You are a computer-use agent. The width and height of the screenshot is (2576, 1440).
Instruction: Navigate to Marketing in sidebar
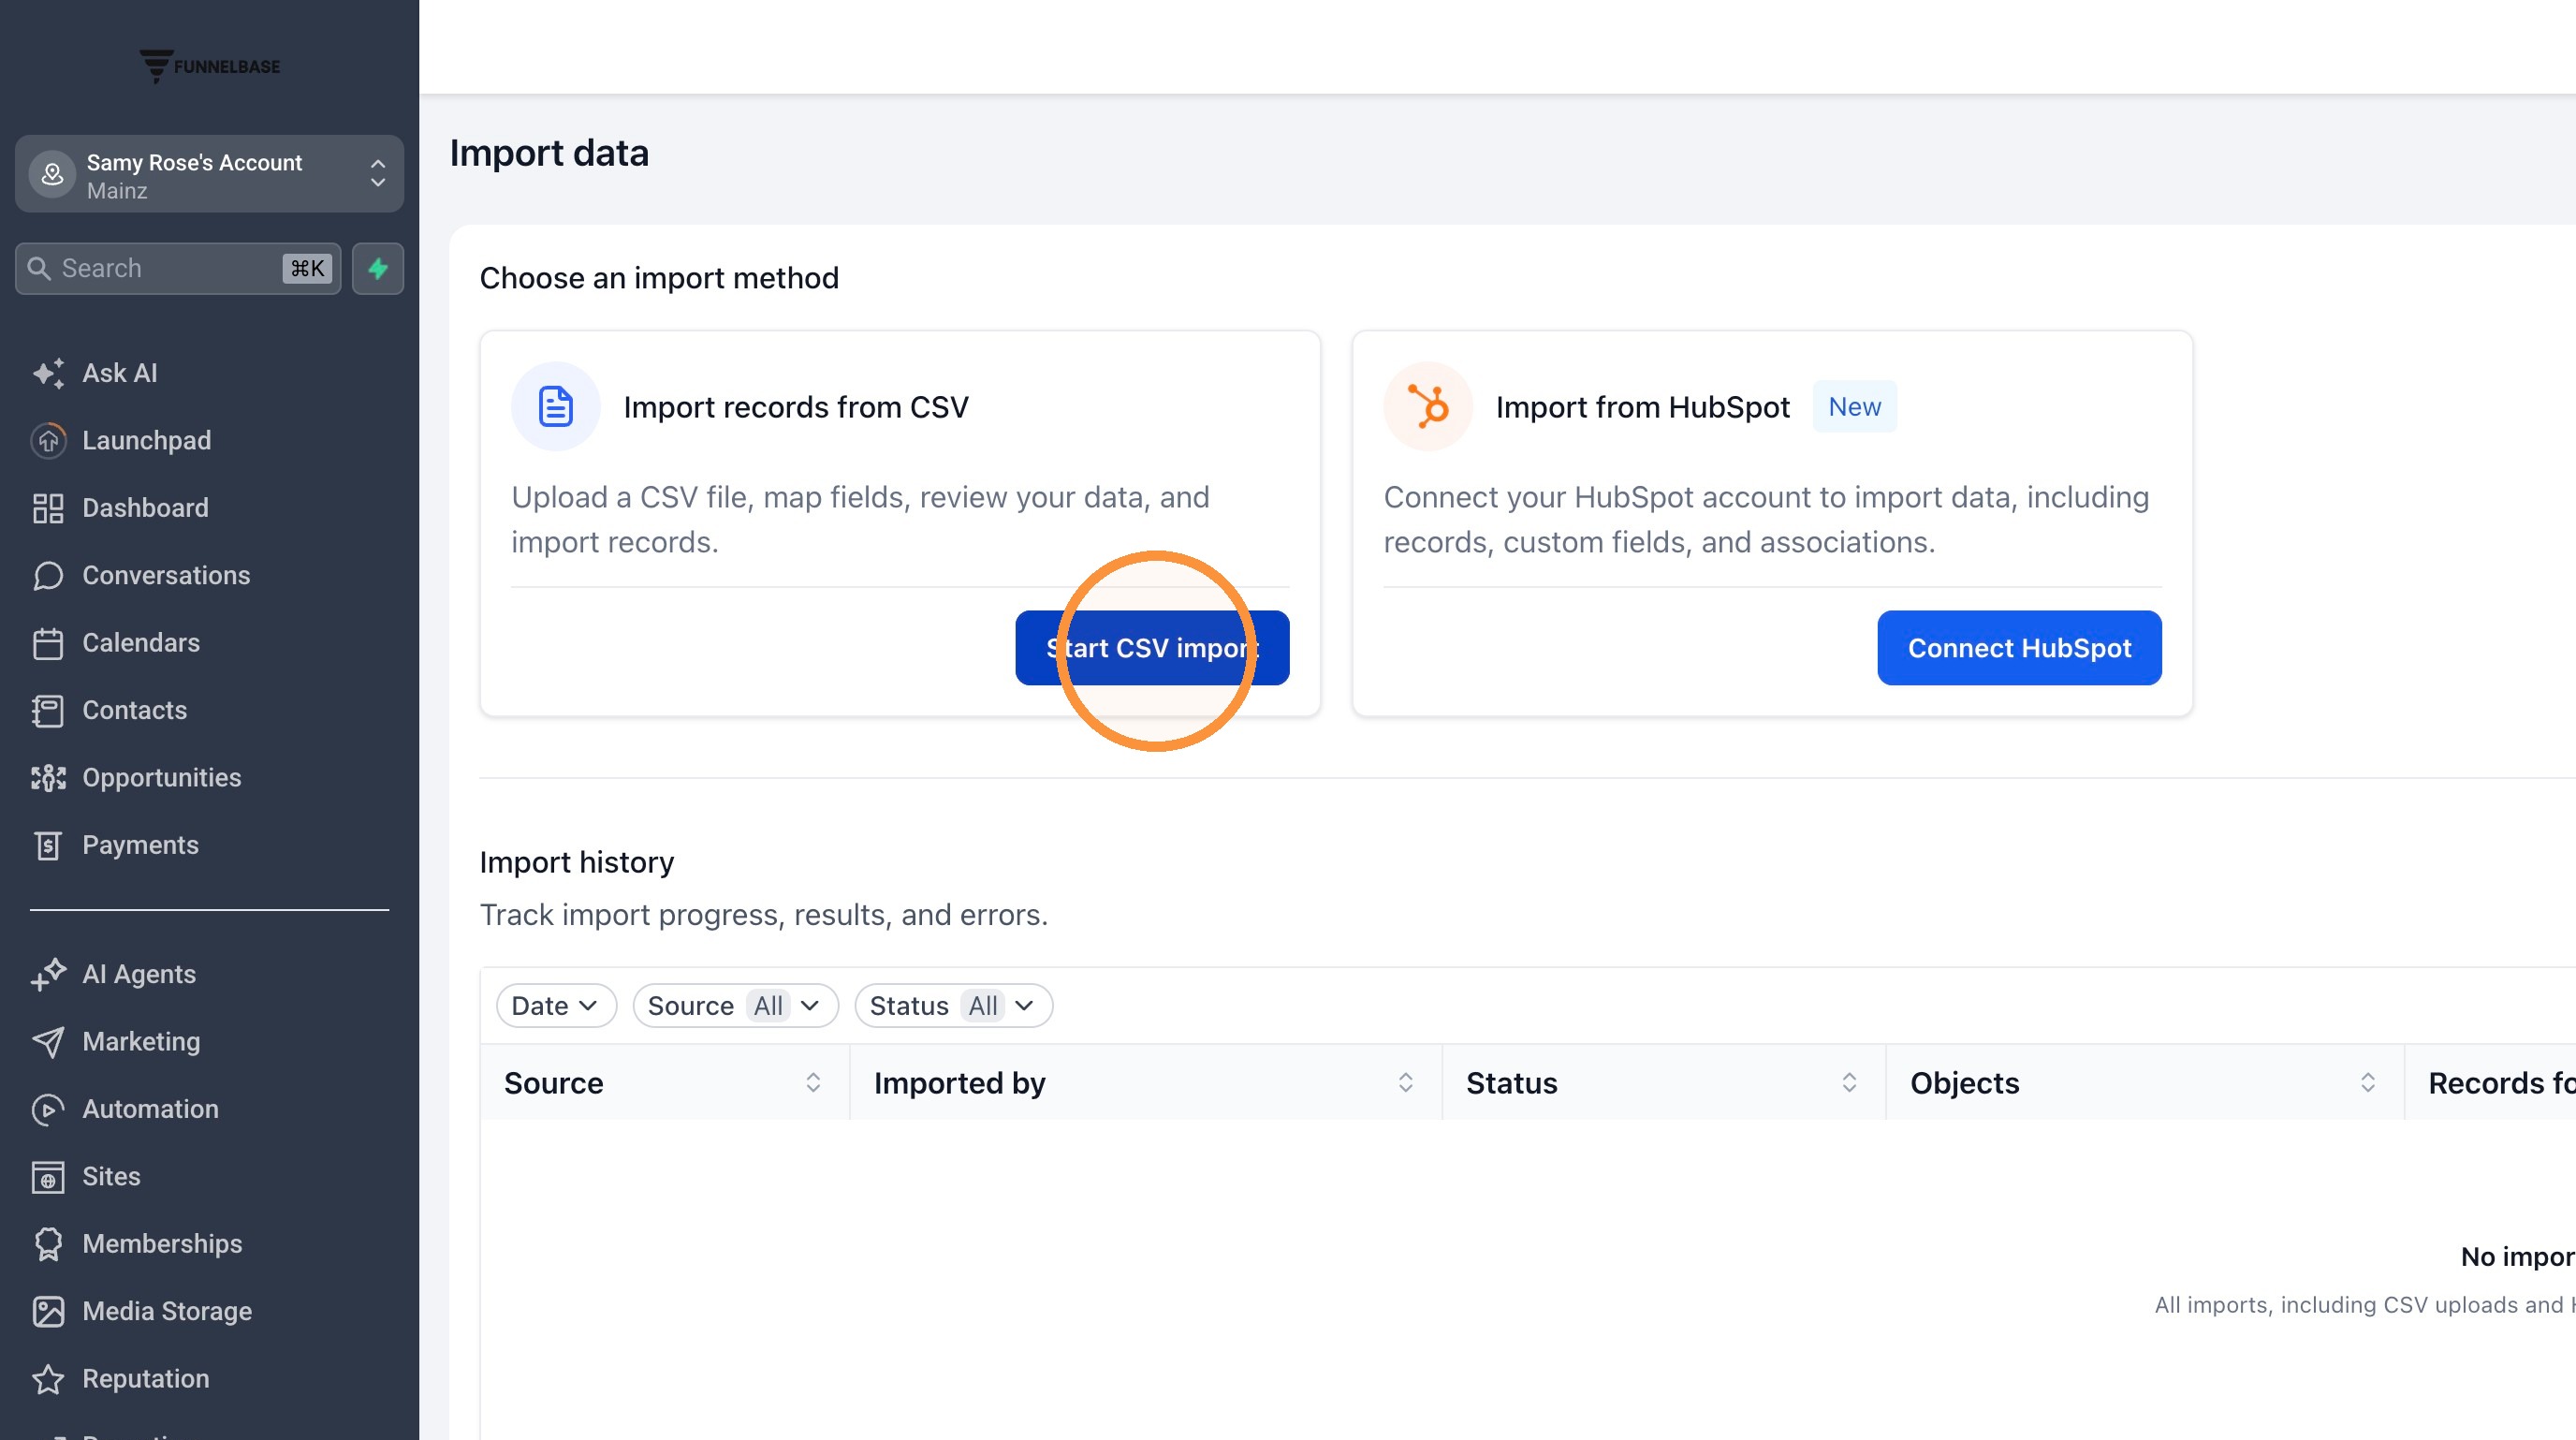[141, 1042]
